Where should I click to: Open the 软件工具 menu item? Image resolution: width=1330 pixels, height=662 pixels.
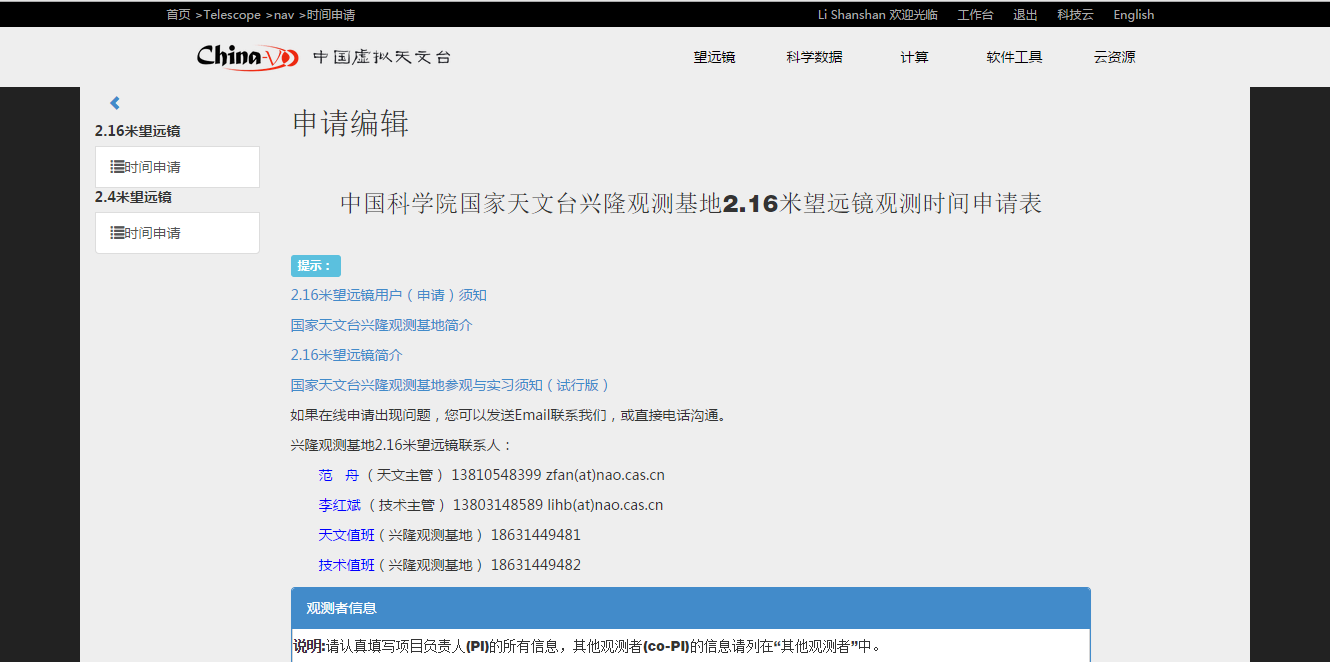point(1014,57)
